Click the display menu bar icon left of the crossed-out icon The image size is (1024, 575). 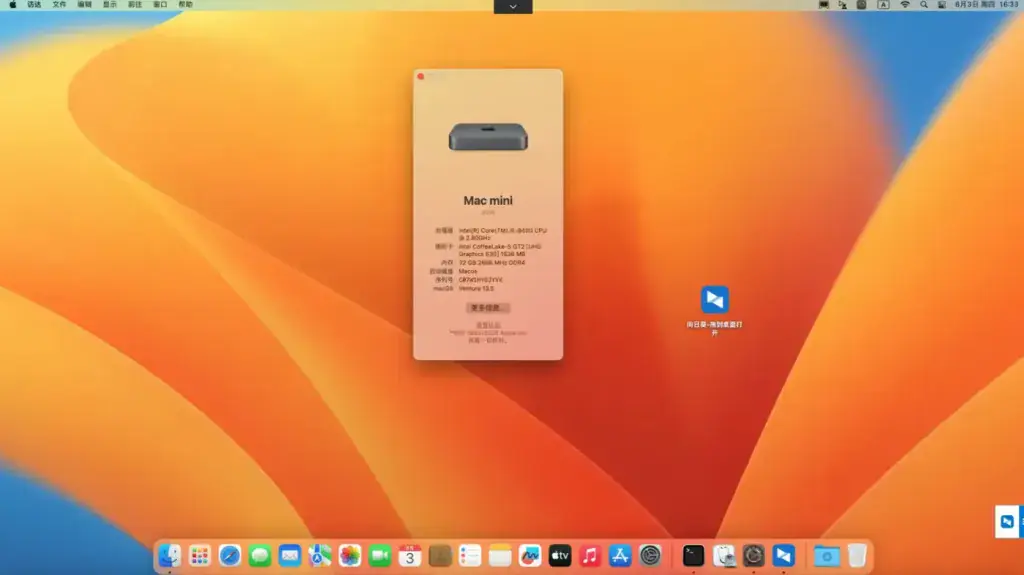point(824,5)
